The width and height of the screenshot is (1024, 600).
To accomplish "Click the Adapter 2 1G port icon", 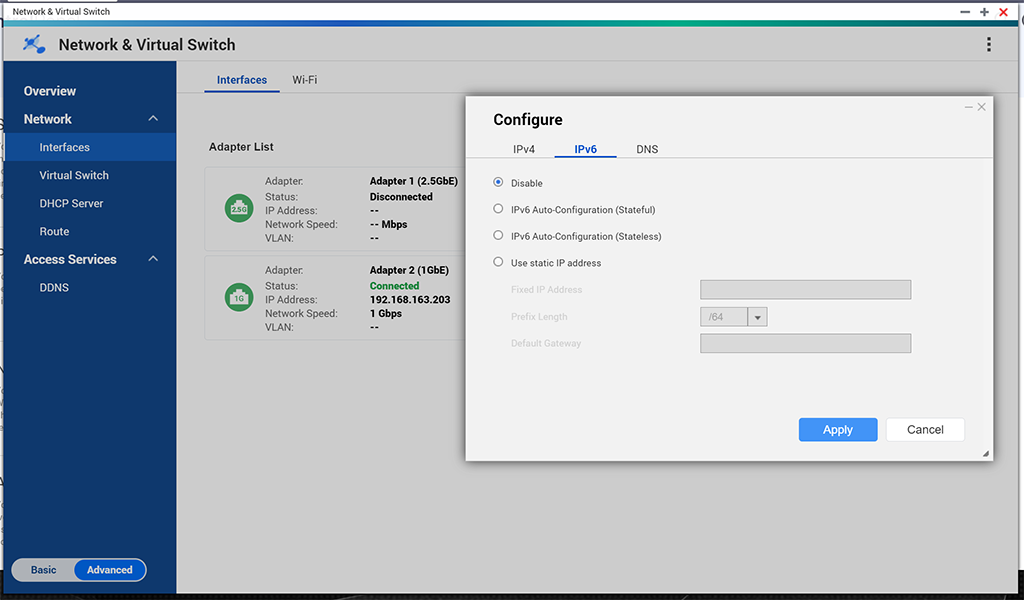I will click(239, 297).
